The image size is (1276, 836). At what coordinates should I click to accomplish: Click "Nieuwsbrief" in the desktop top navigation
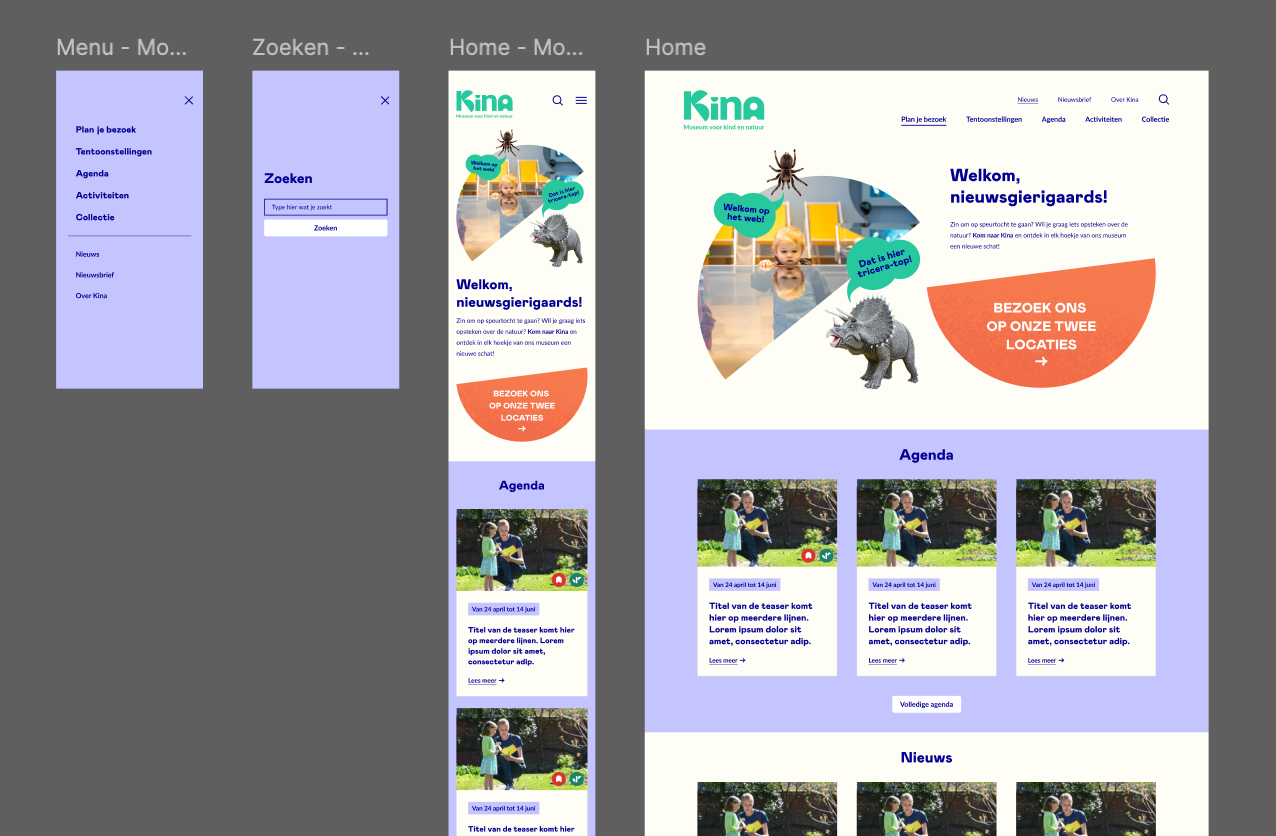pyautogui.click(x=1074, y=100)
